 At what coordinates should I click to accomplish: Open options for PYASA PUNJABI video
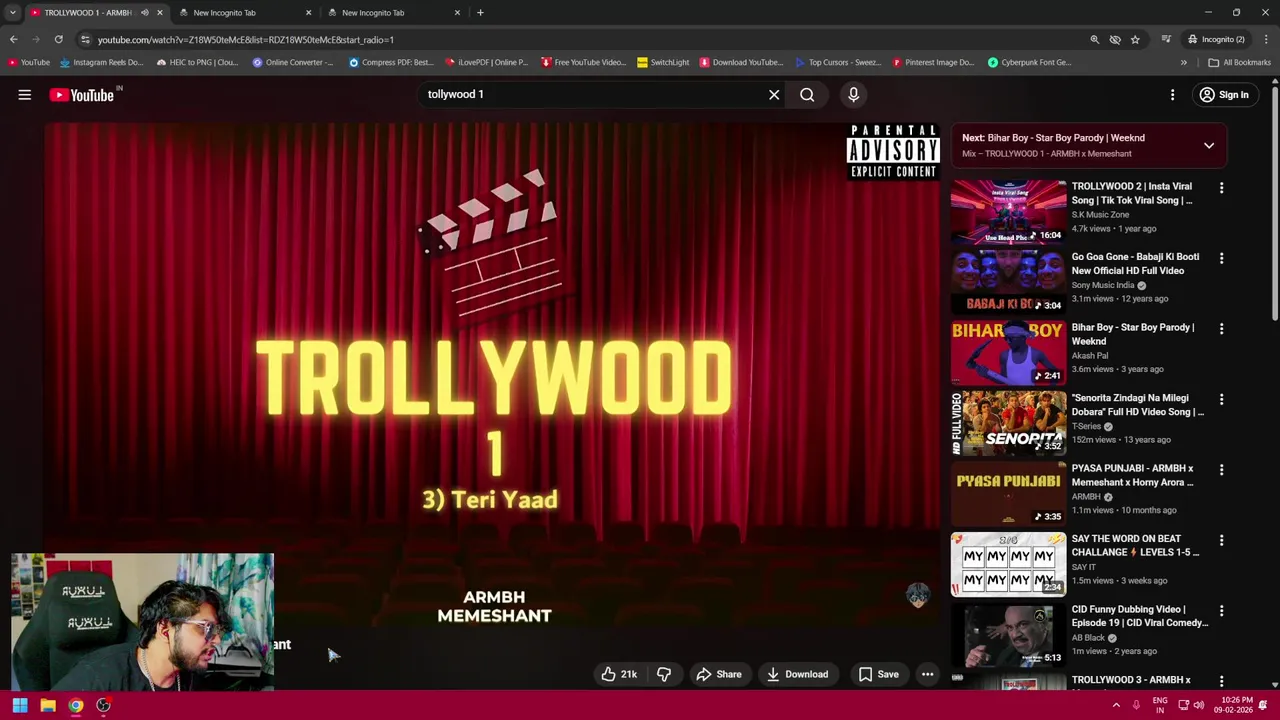[x=1221, y=469]
